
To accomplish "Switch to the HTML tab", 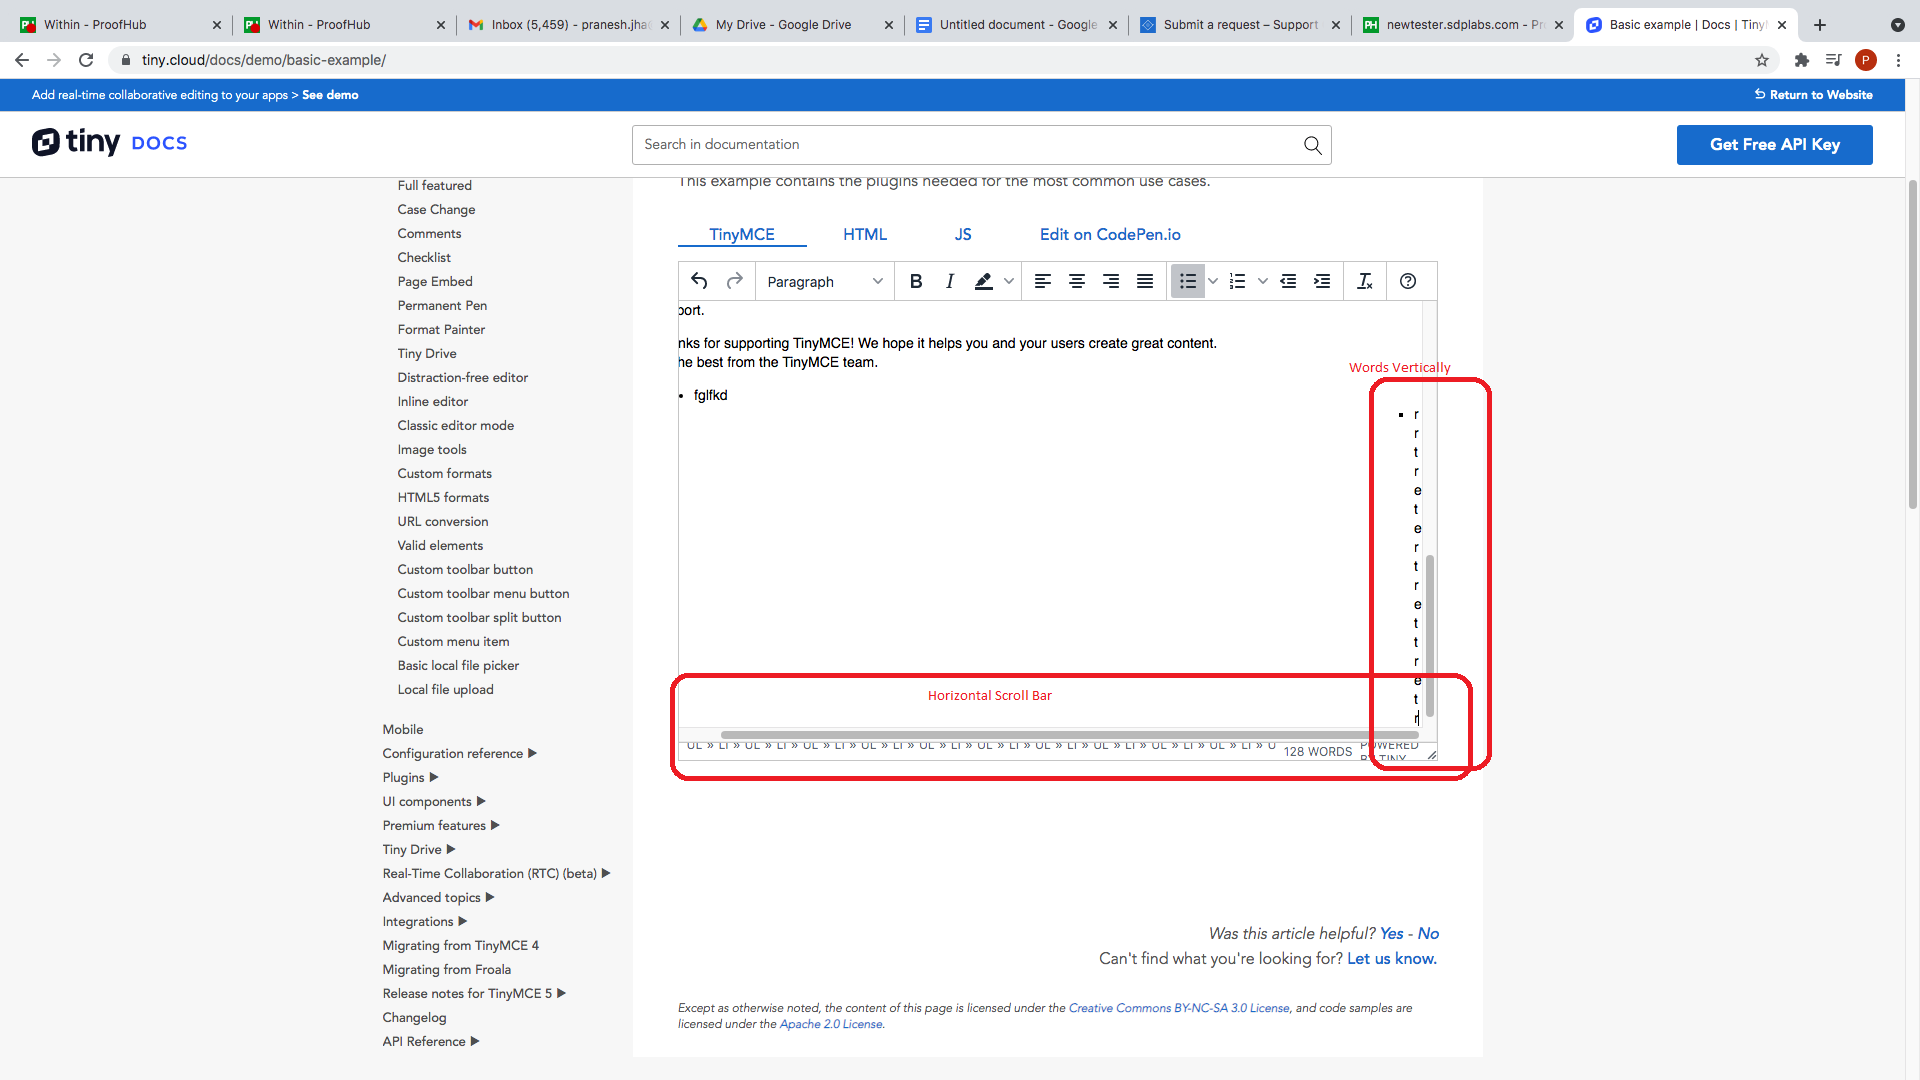I will pyautogui.click(x=865, y=234).
